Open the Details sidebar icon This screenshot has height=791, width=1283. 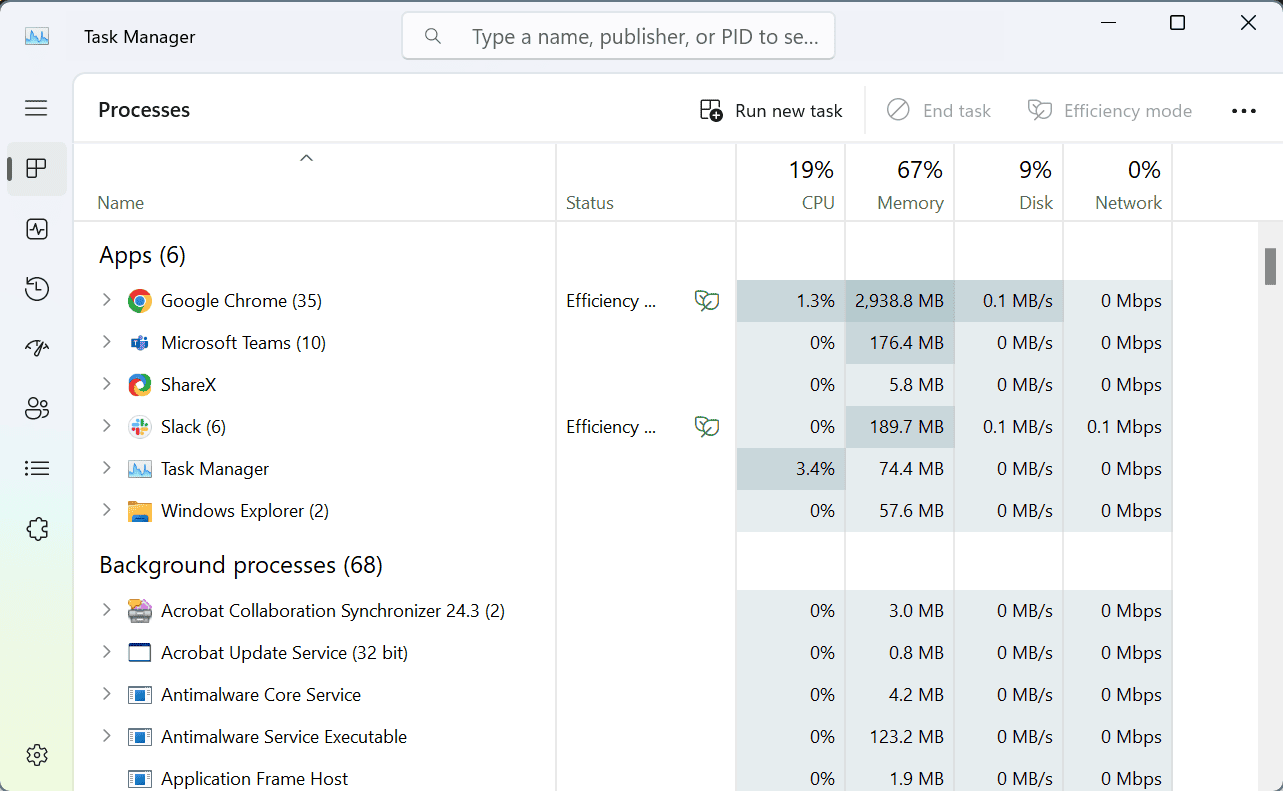37,468
